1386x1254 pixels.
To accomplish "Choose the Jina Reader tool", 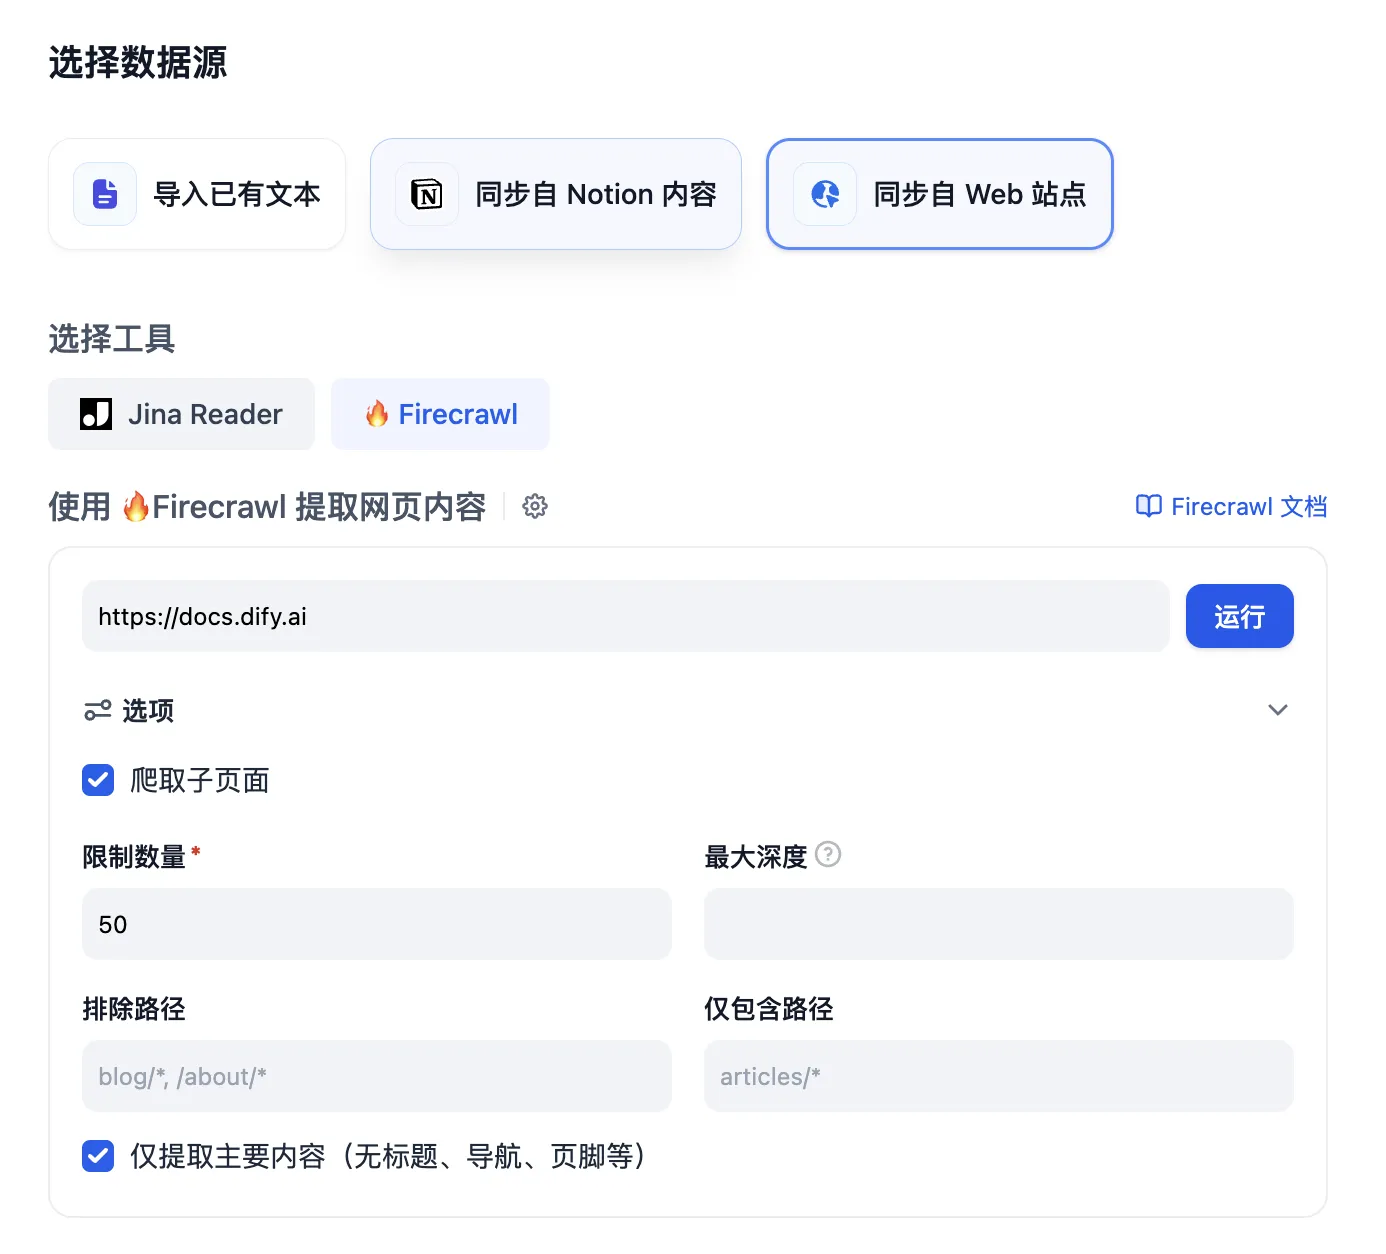I will click(x=181, y=414).
